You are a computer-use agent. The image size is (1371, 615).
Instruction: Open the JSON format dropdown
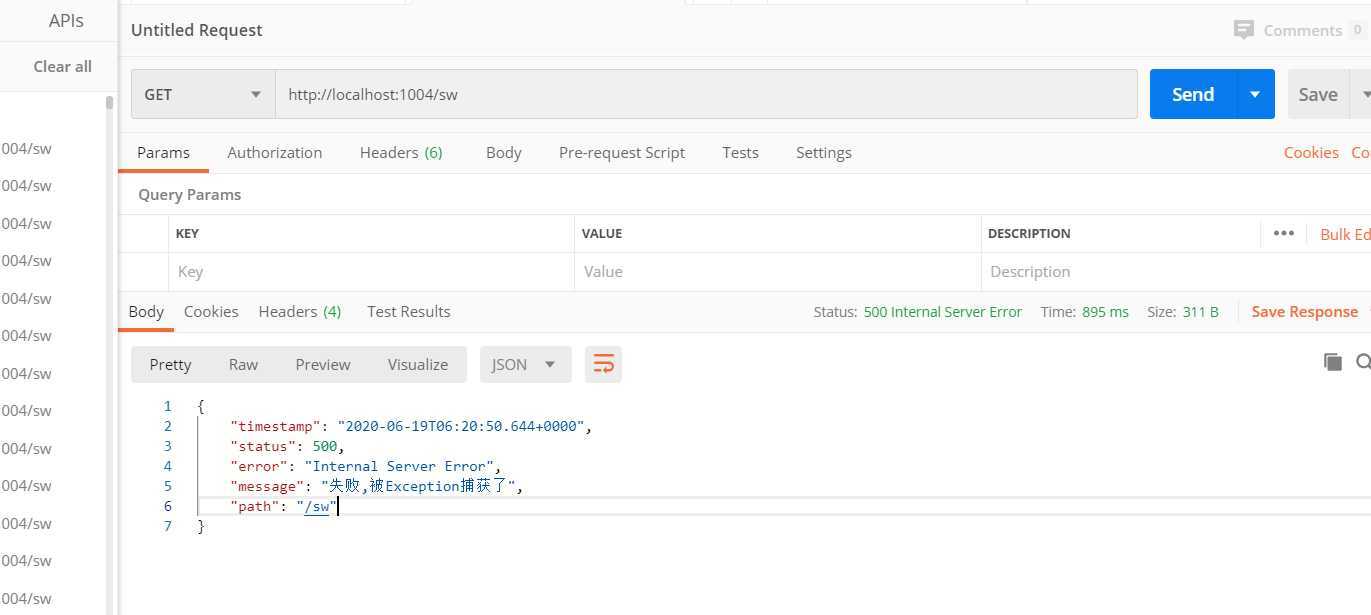click(525, 364)
